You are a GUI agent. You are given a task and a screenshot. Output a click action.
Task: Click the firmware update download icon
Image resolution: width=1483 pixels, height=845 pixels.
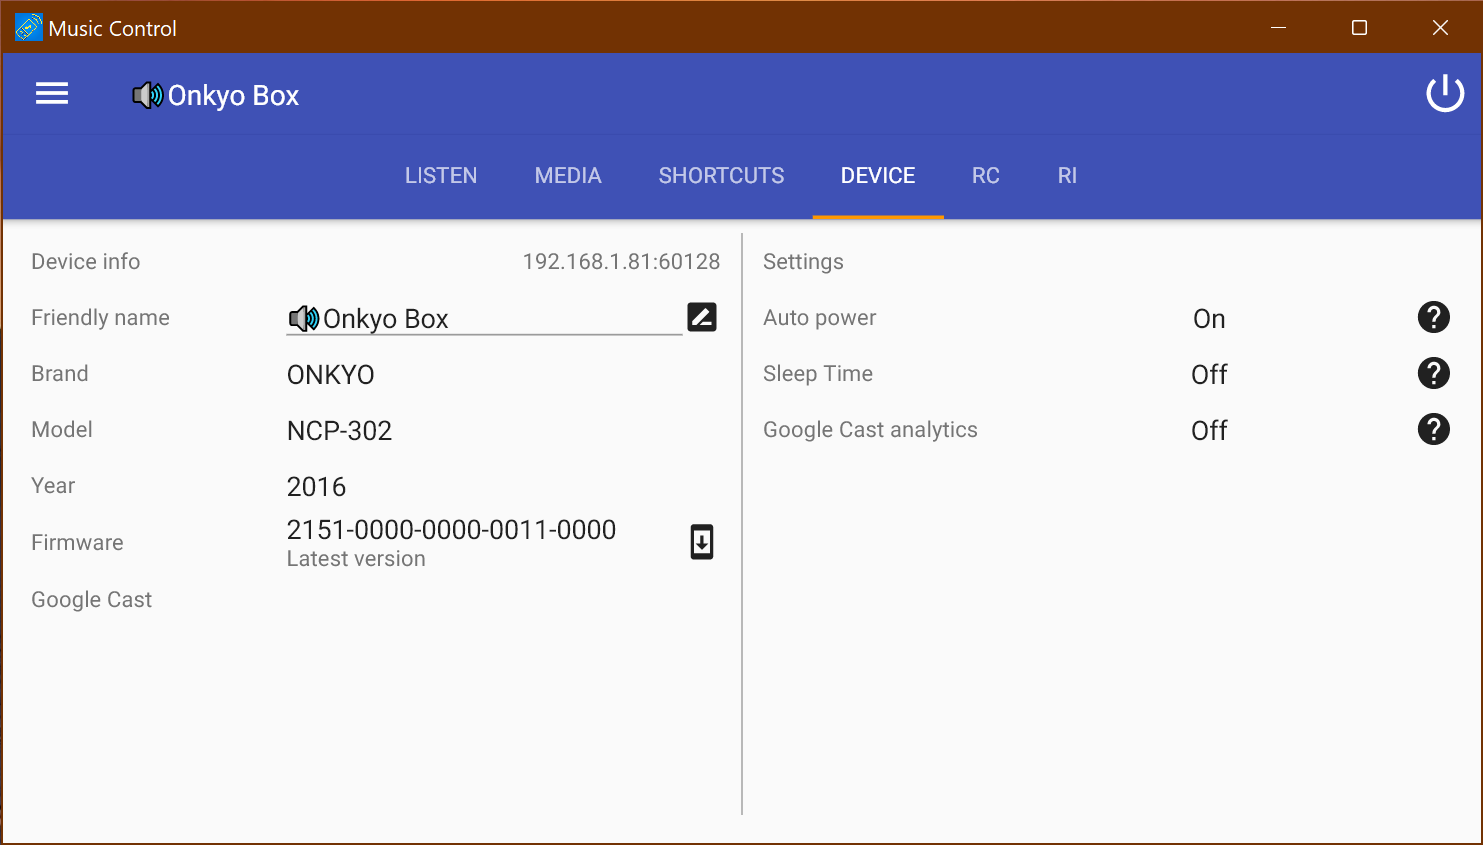[x=702, y=542]
